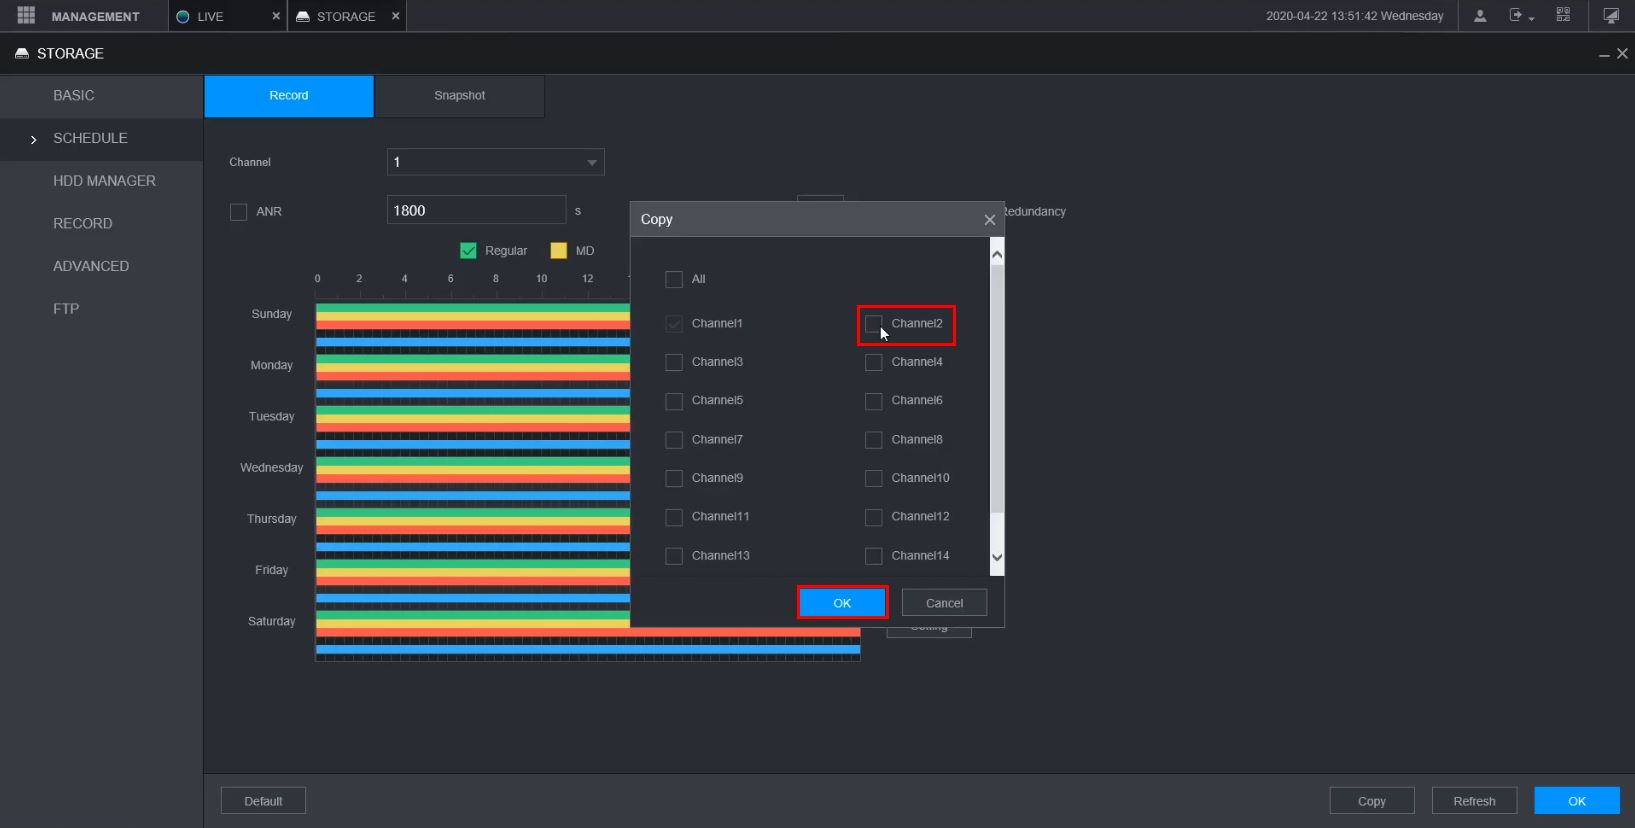Switch to the Snapshot tab
The width and height of the screenshot is (1635, 828).
coord(459,96)
